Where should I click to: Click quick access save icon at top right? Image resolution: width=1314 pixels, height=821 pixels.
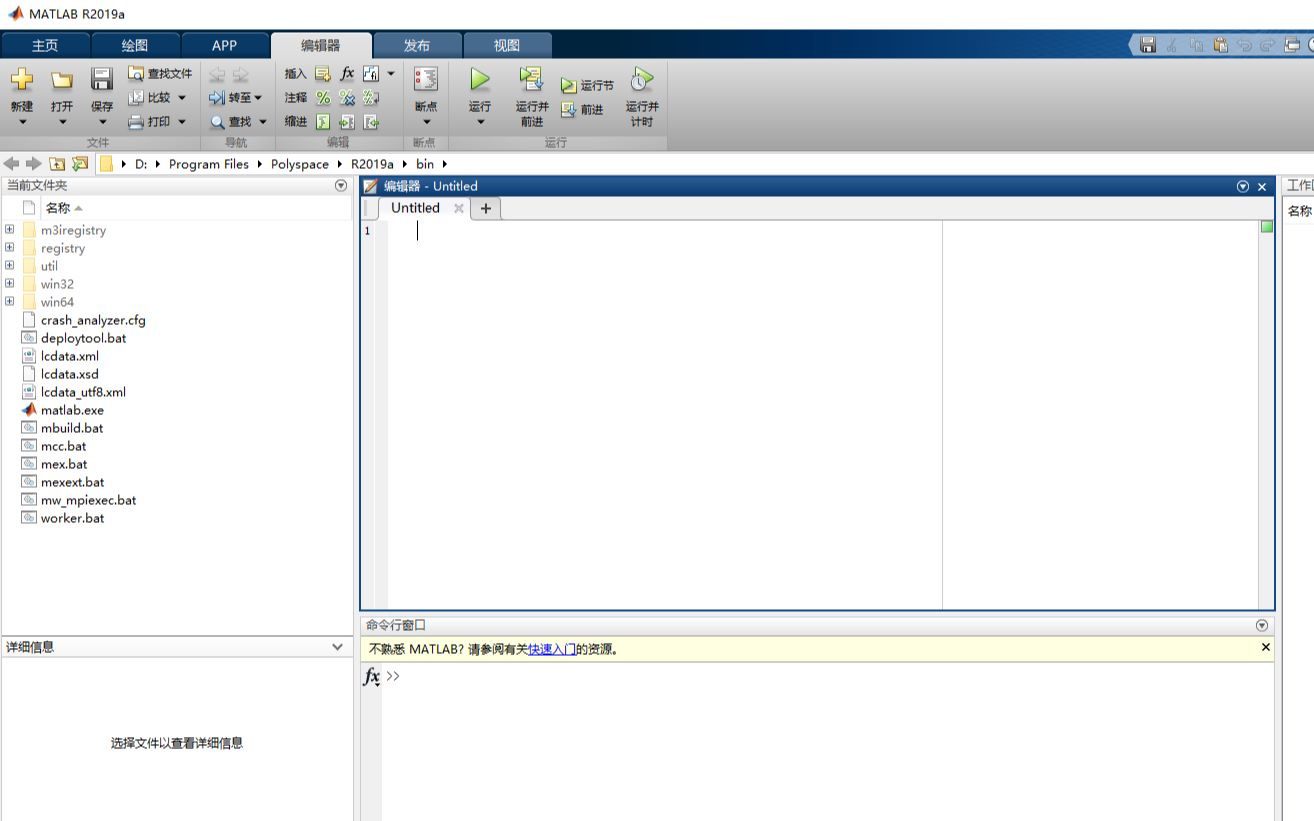(x=1148, y=45)
